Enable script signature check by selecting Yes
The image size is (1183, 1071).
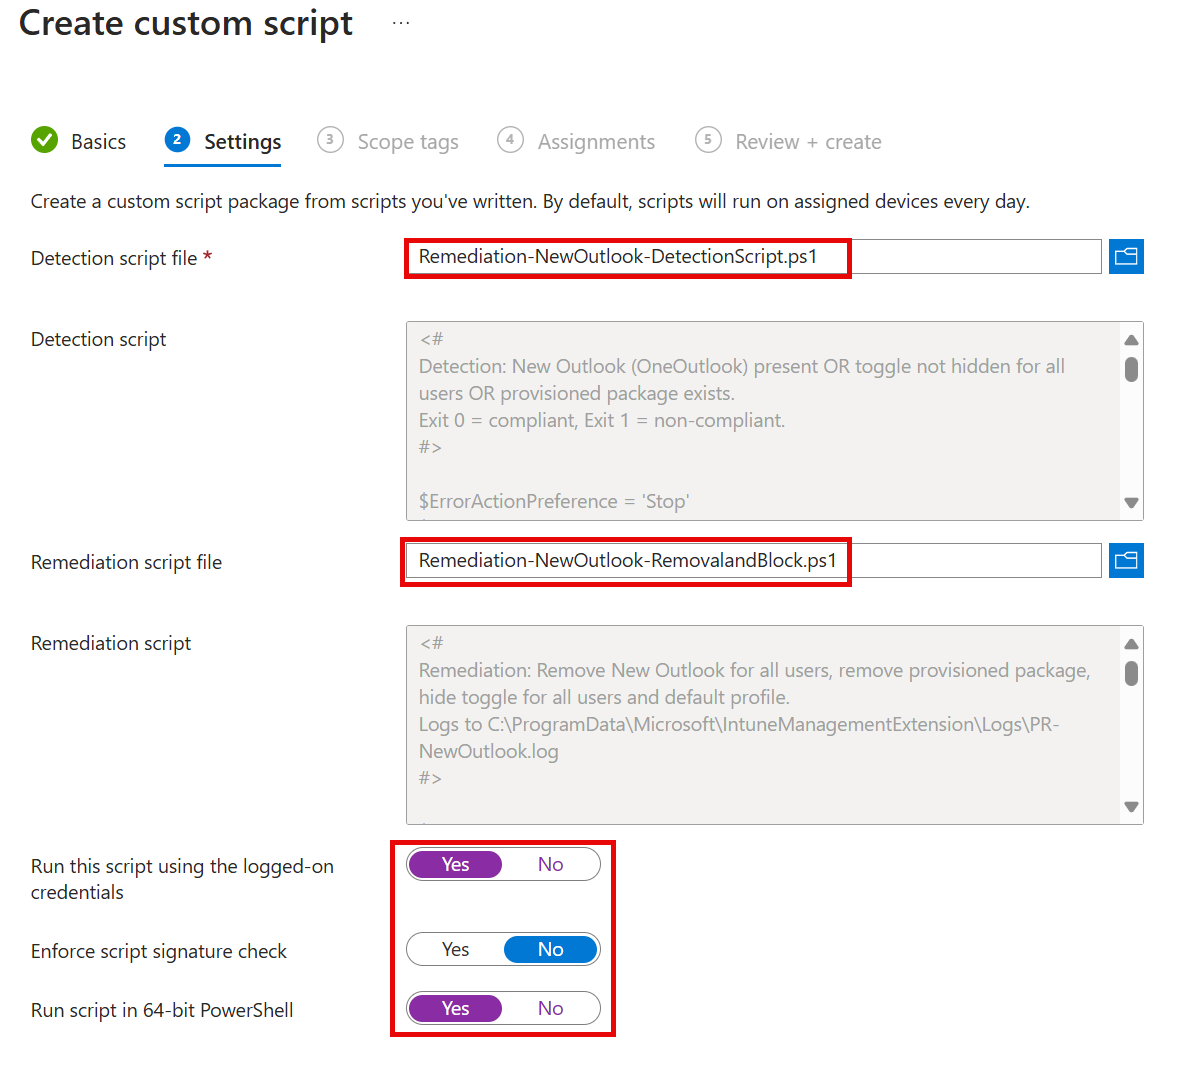coord(455,949)
